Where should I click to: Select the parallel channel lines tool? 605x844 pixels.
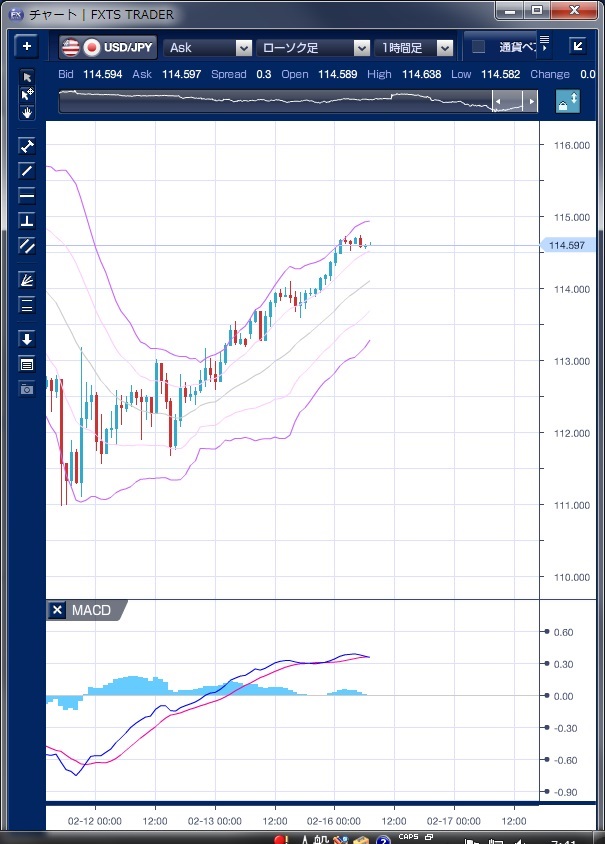[27, 245]
